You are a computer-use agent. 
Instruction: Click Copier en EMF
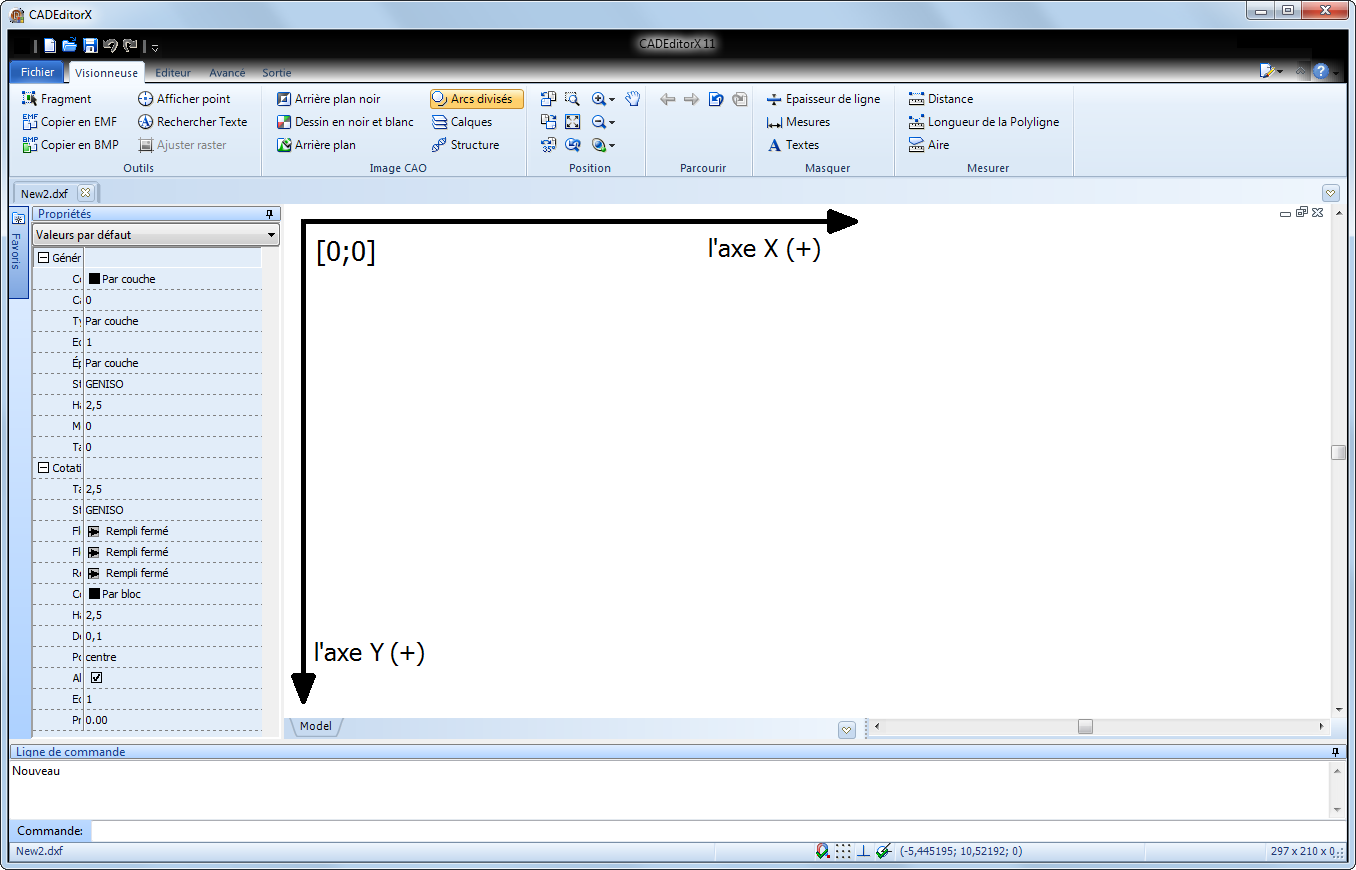69,122
